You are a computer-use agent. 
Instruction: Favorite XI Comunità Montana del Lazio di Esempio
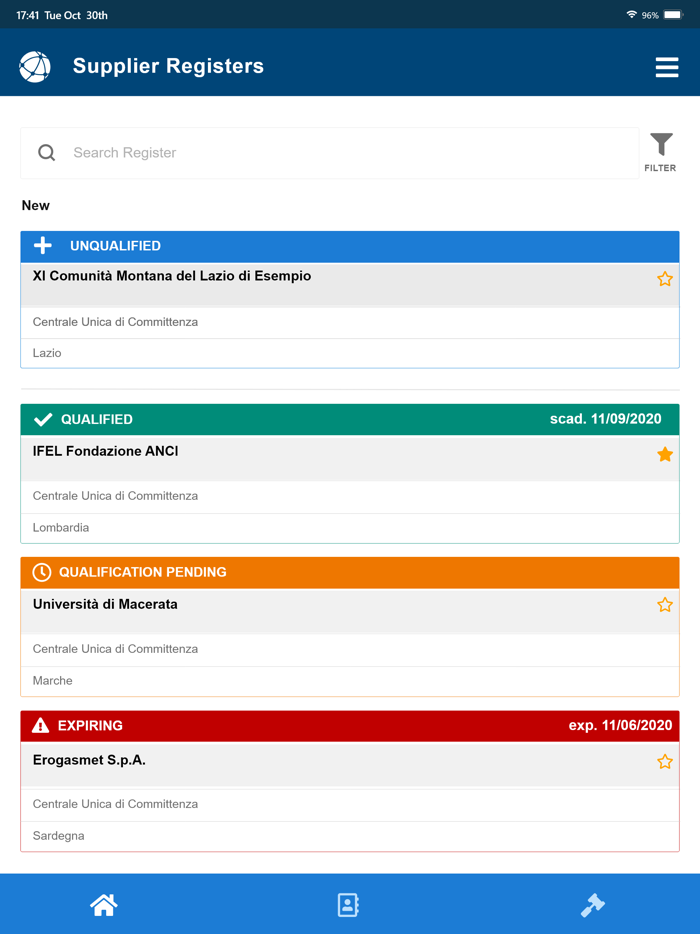pyautogui.click(x=665, y=279)
